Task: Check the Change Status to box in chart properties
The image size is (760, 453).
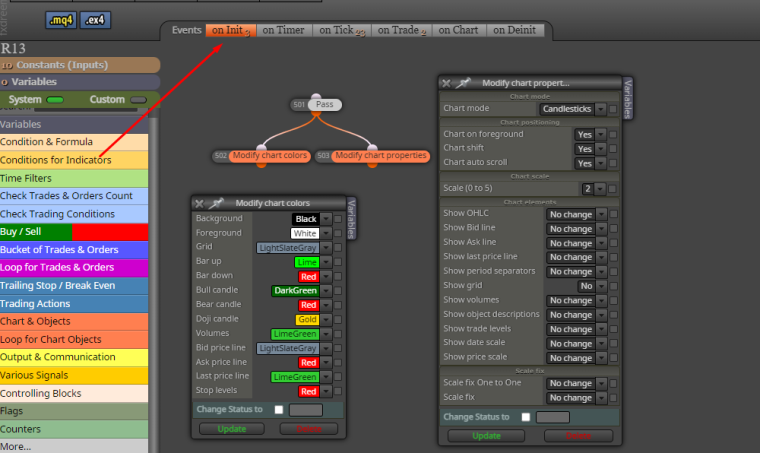Action: (x=526, y=417)
